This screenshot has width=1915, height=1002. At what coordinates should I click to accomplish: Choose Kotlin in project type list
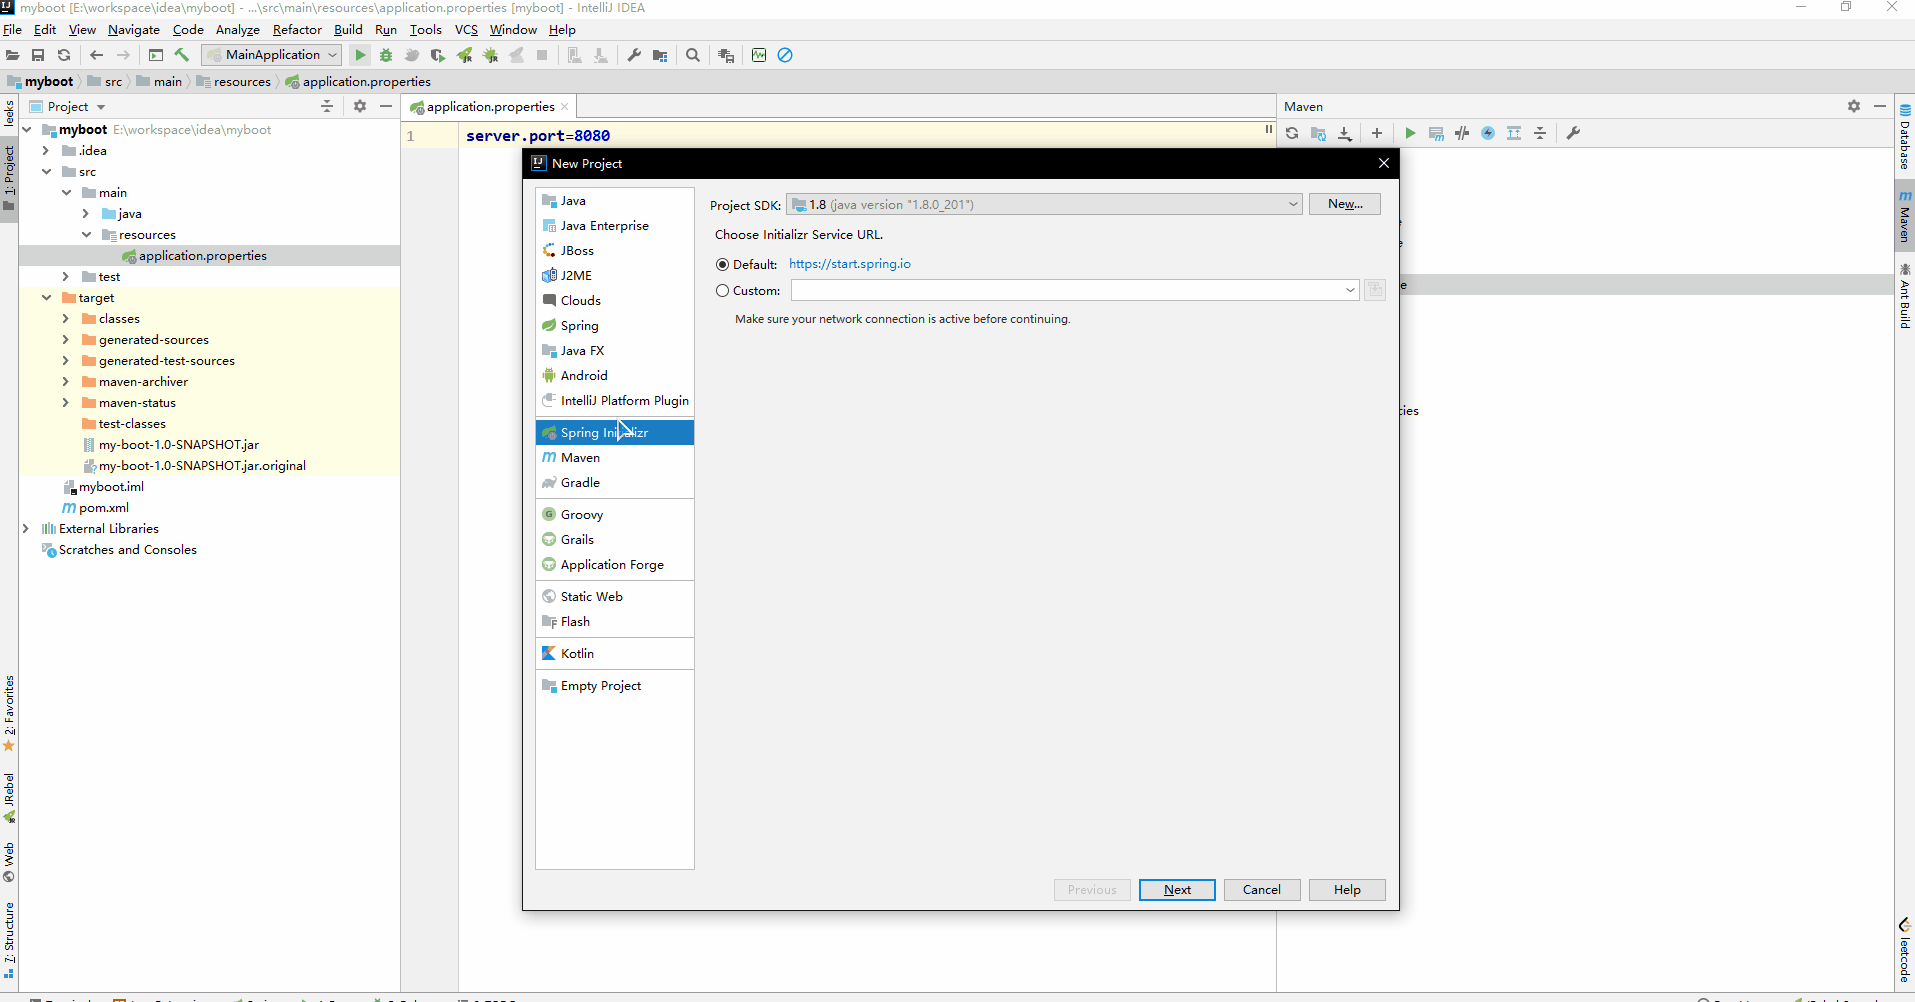click(x=615, y=654)
